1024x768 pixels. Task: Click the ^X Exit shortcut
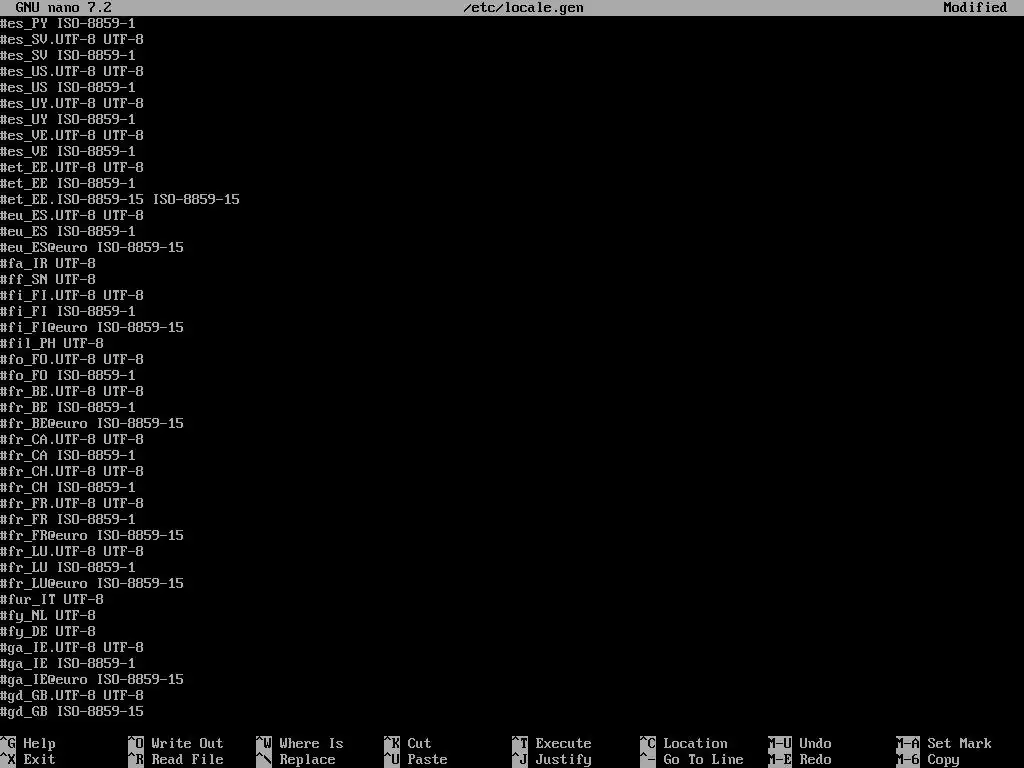coord(28,760)
